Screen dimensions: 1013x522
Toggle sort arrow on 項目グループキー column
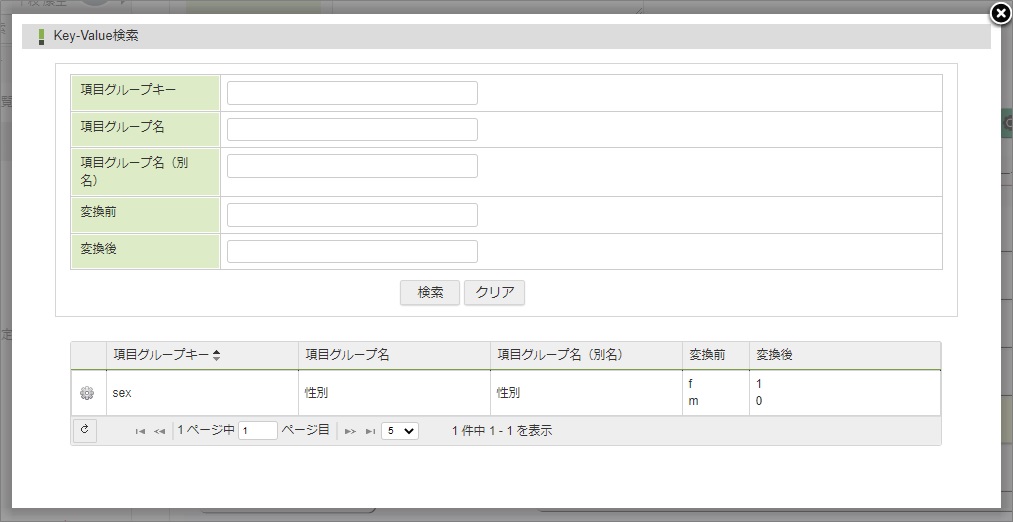tap(217, 355)
